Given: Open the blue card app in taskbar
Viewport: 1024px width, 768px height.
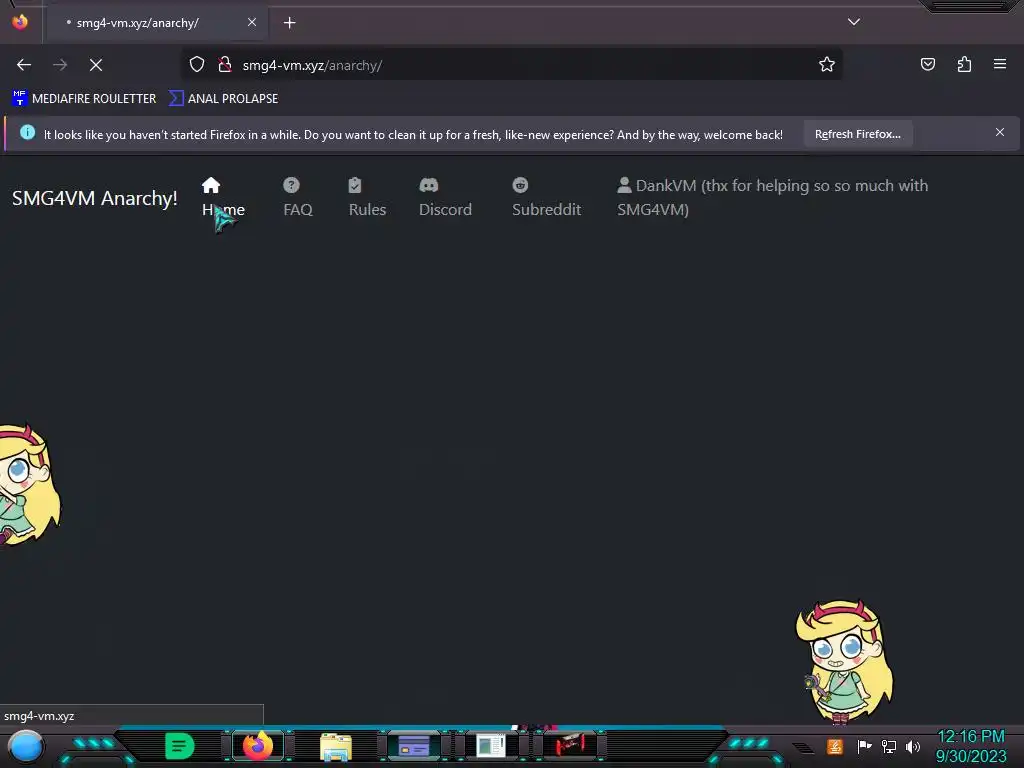Looking at the screenshot, I should pyautogui.click(x=413, y=746).
